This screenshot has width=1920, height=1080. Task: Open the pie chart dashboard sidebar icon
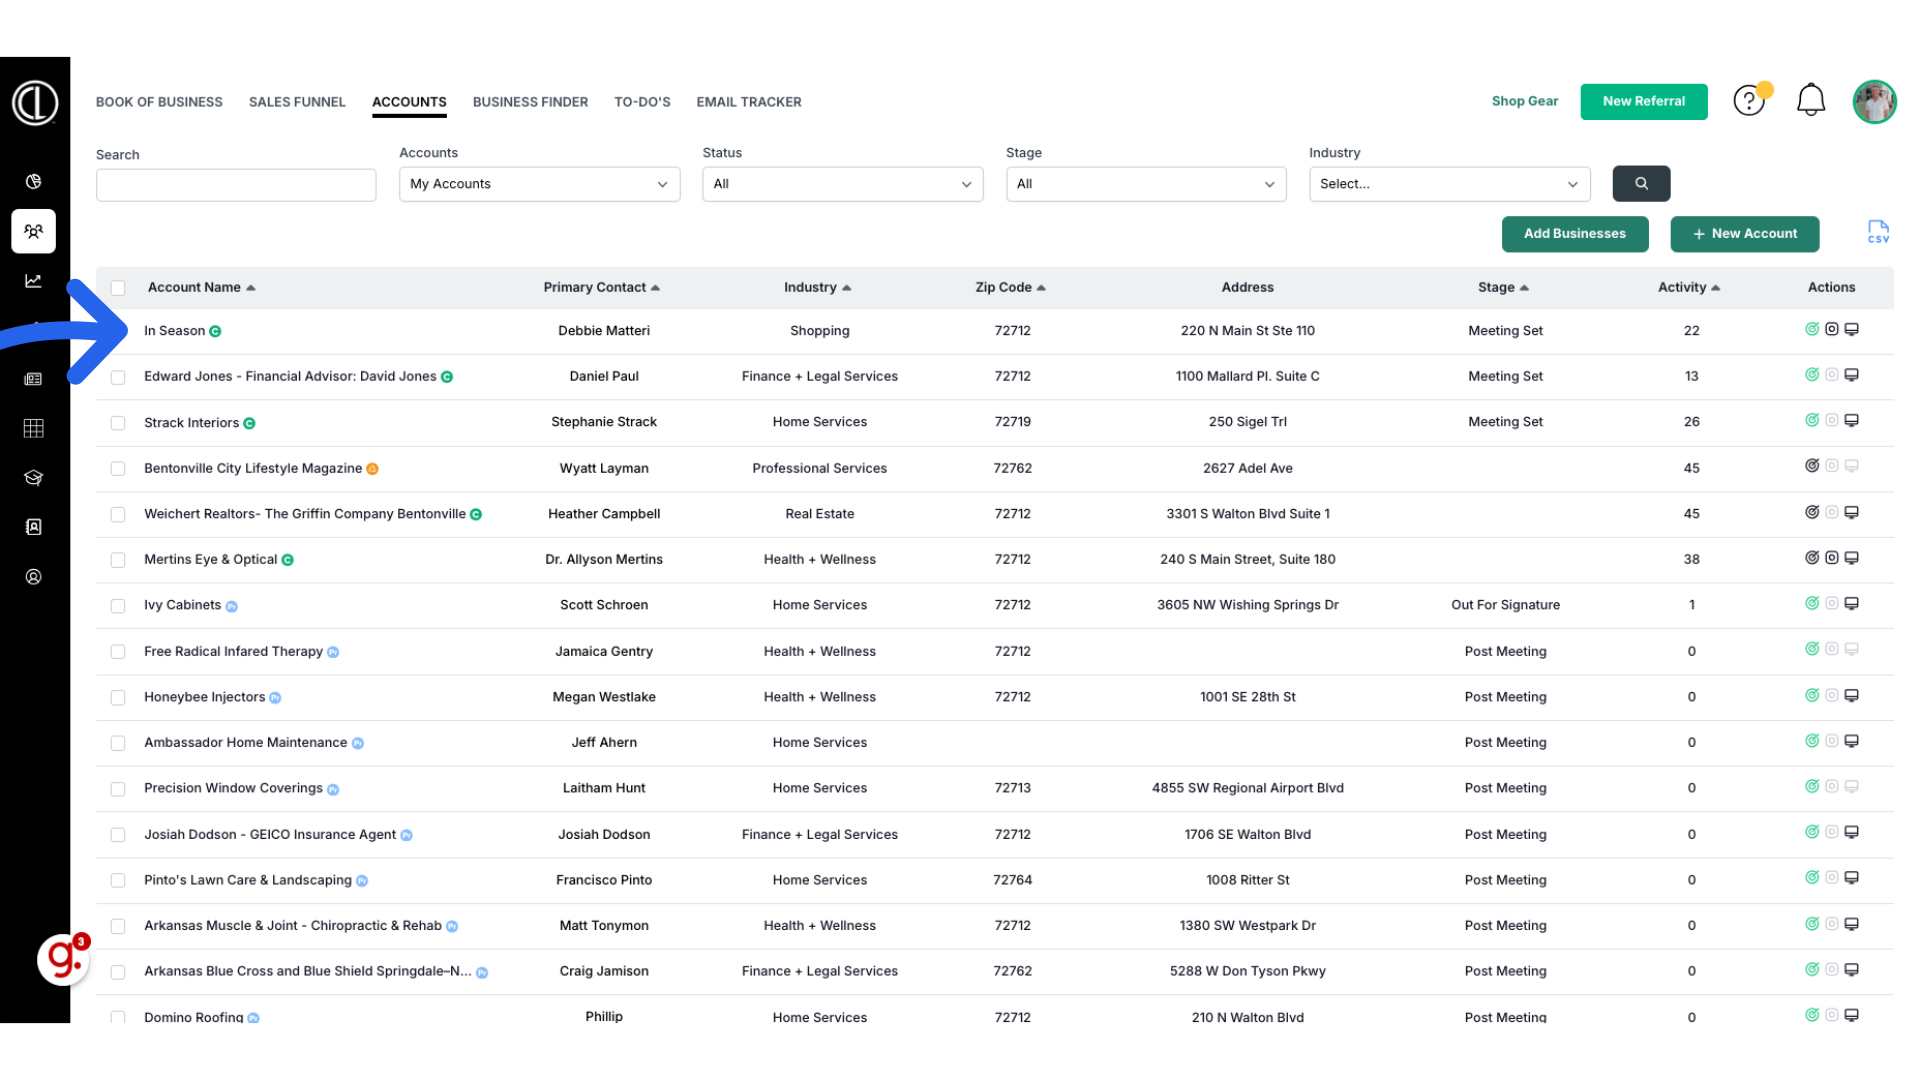click(33, 181)
